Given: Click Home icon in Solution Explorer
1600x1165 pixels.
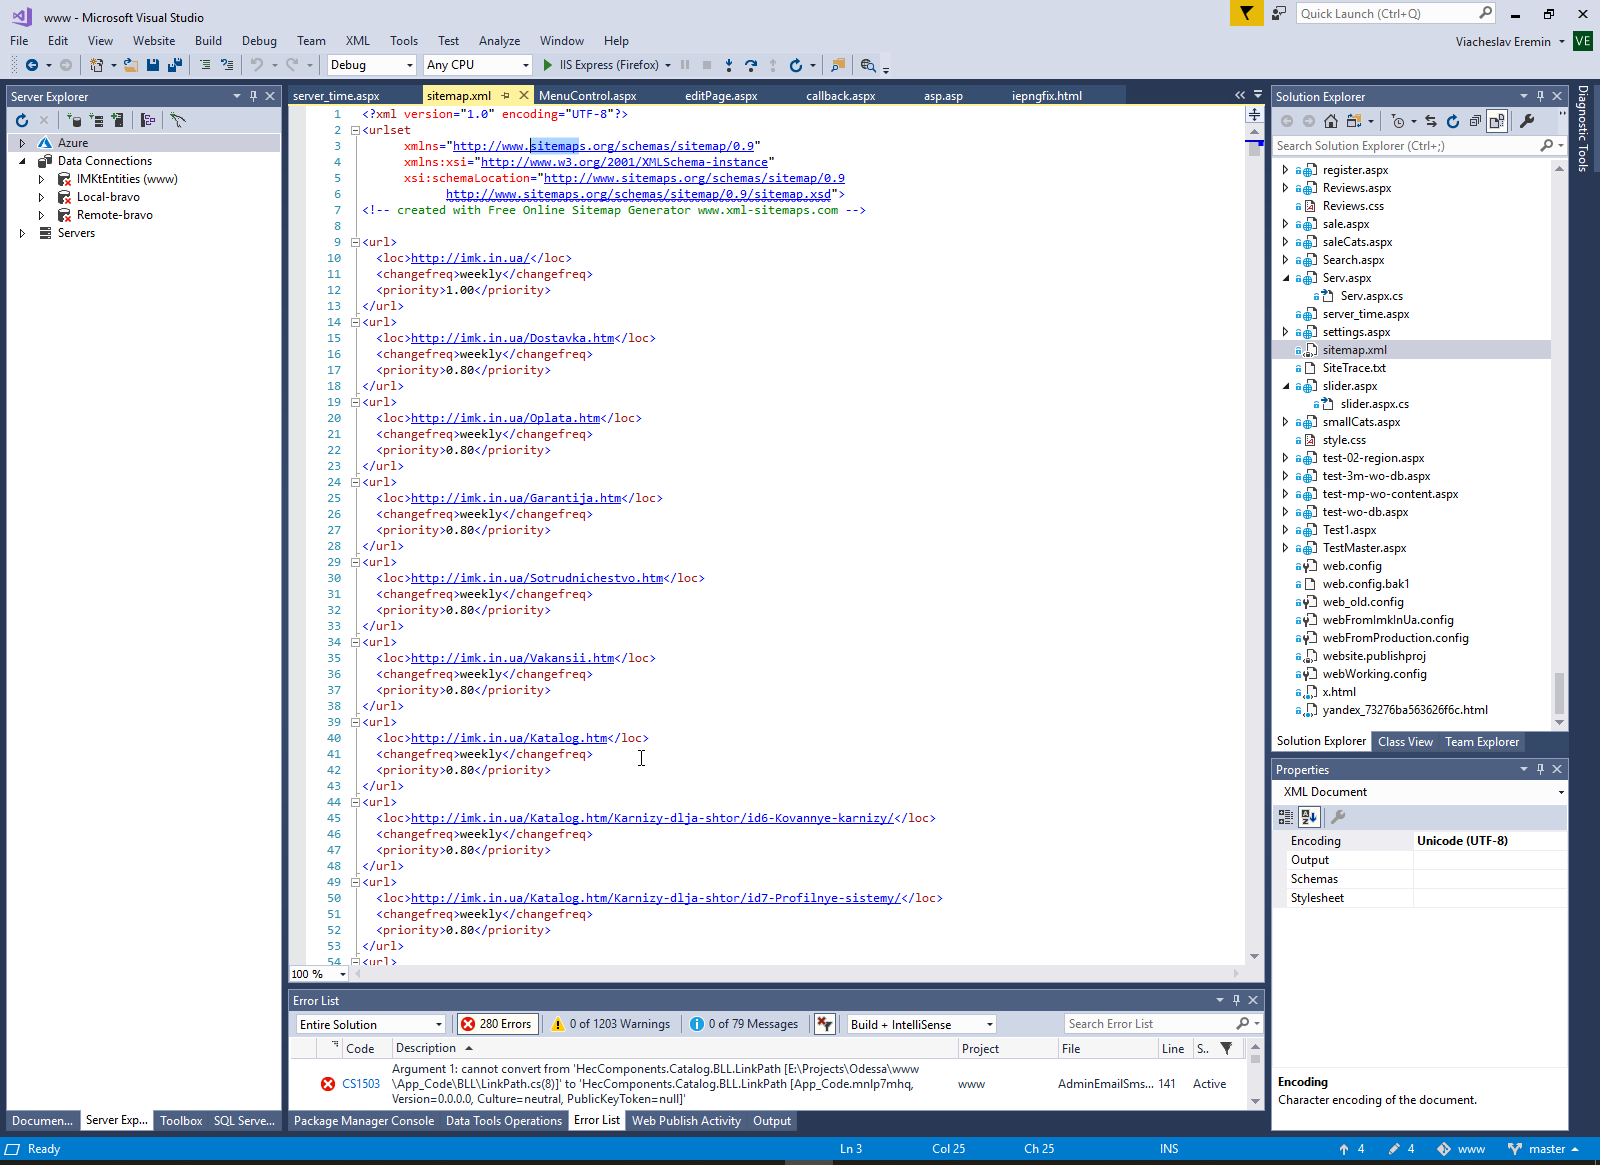Looking at the screenshot, I should tap(1330, 121).
